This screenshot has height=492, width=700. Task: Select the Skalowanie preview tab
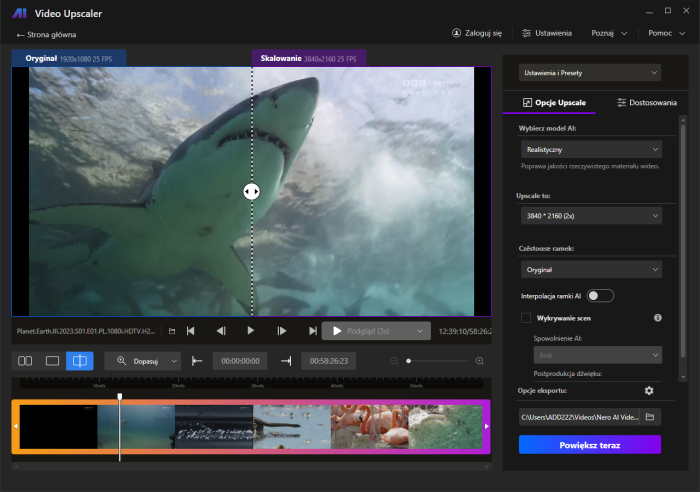[x=308, y=58]
